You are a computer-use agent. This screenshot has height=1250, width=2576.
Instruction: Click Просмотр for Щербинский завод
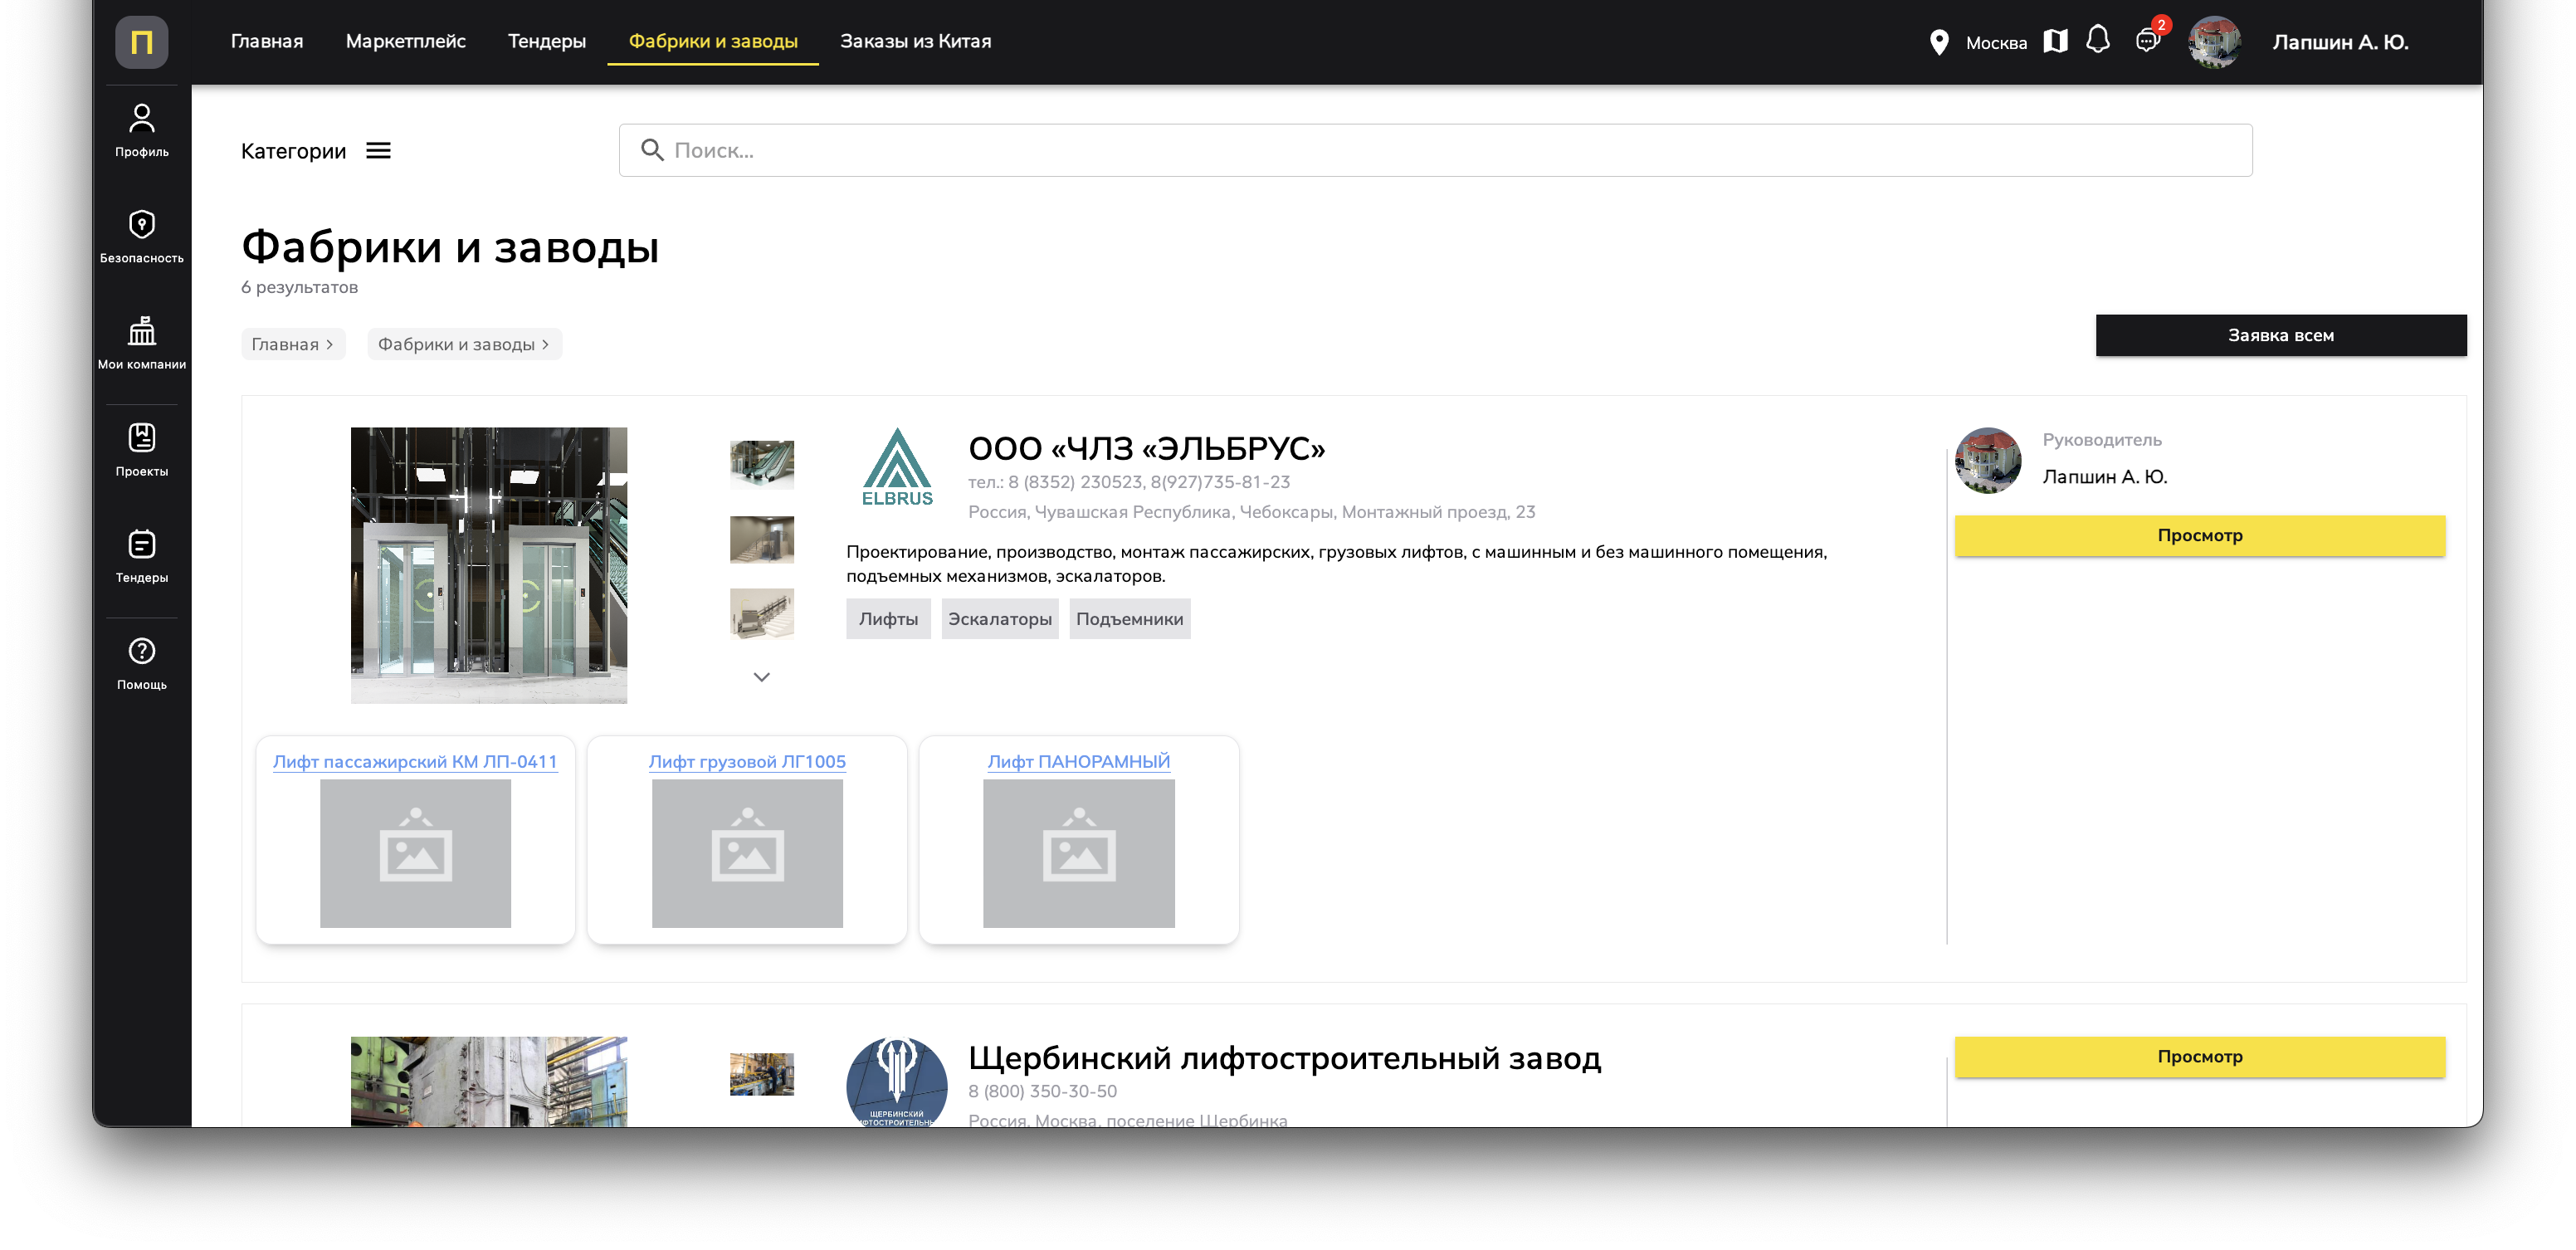(2200, 1057)
